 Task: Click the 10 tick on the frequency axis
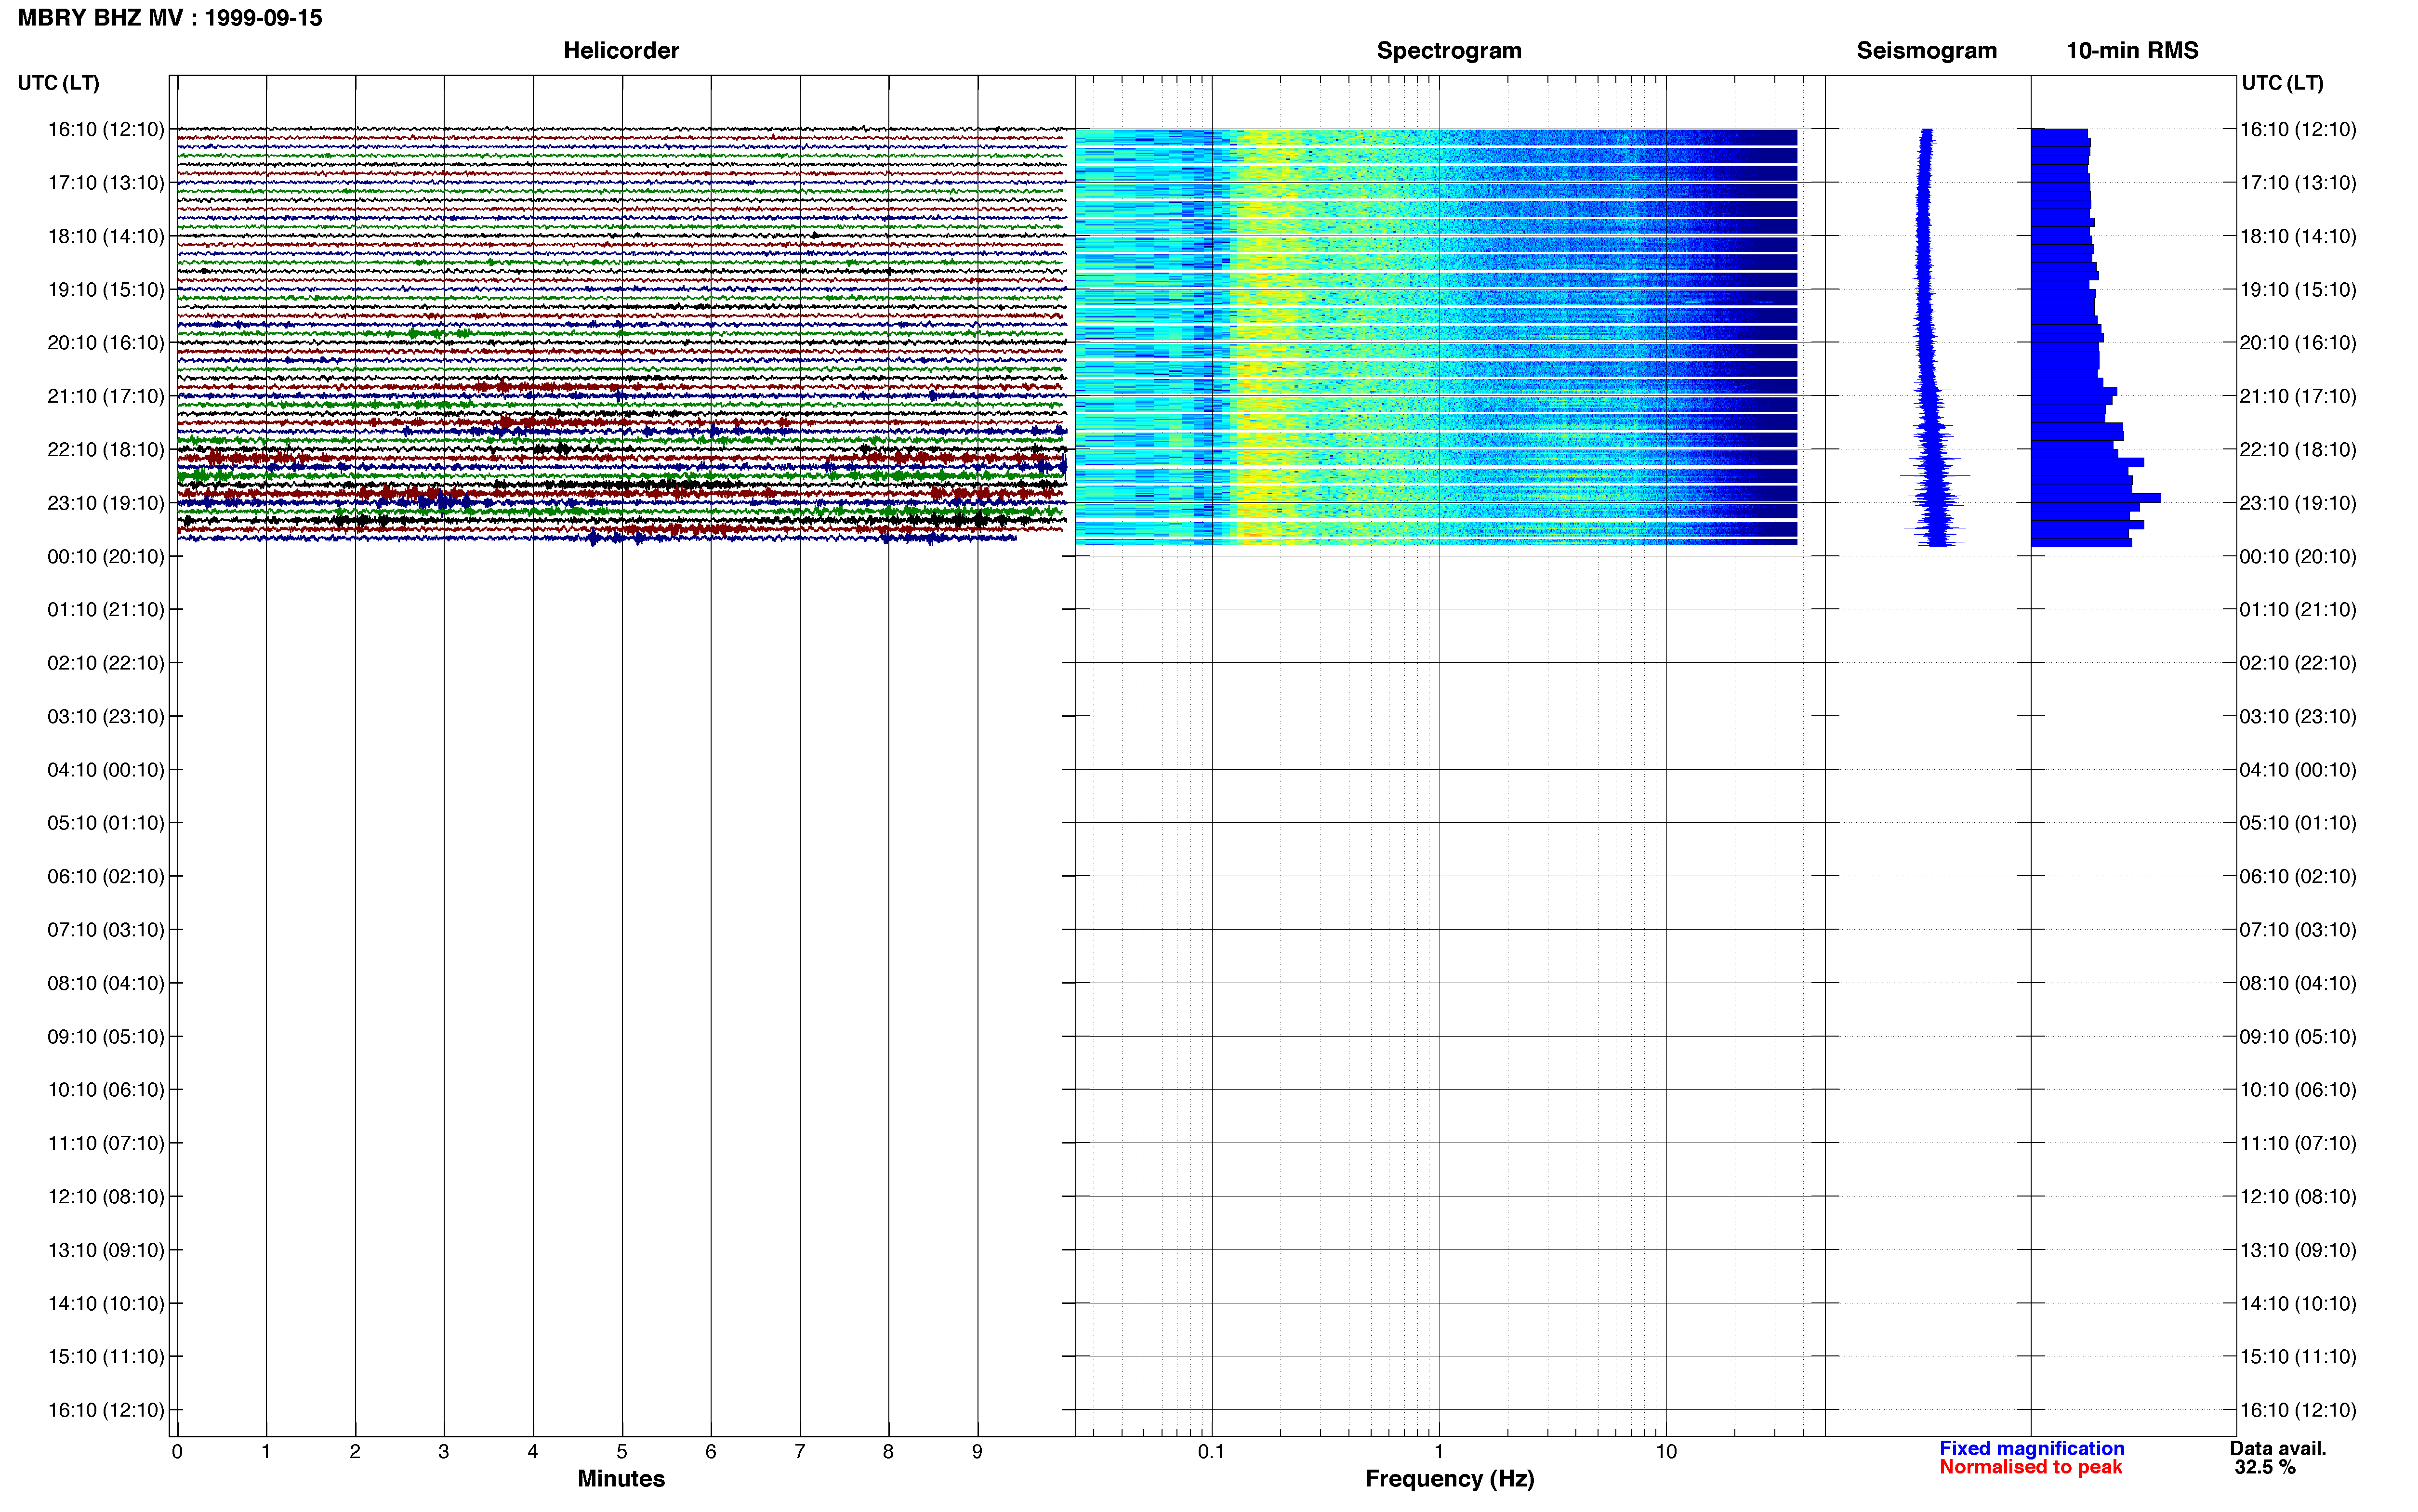(1665, 1451)
